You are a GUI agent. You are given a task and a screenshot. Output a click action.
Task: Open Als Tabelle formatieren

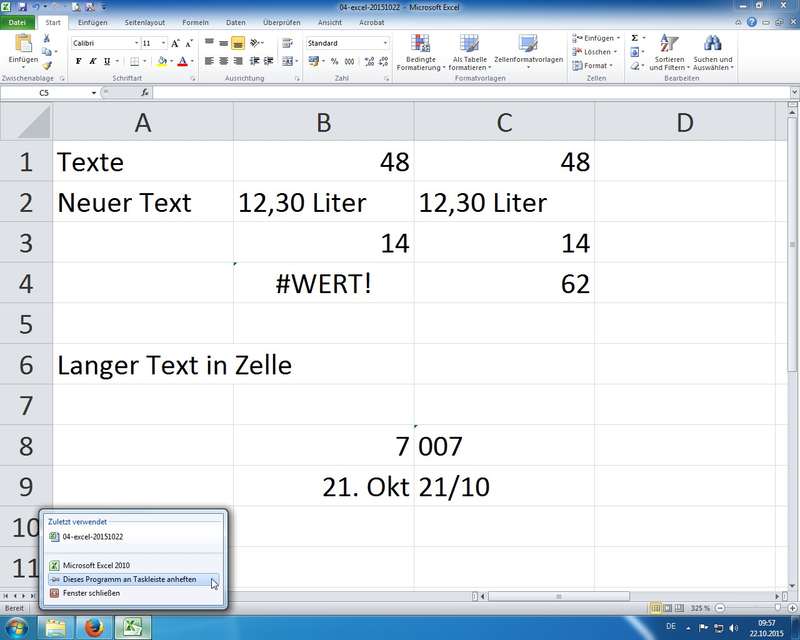coord(469,53)
